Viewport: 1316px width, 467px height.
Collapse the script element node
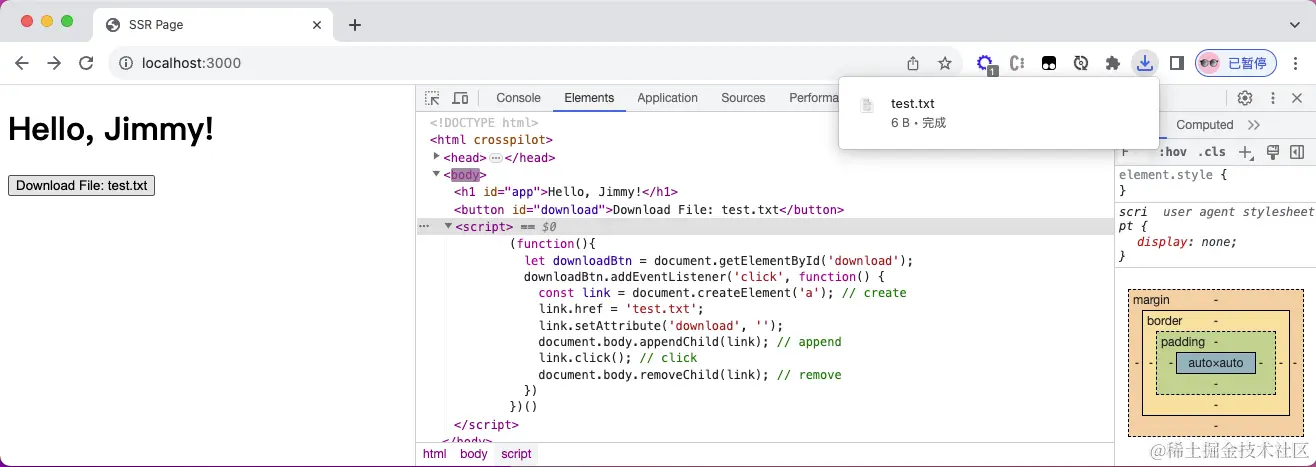(448, 226)
